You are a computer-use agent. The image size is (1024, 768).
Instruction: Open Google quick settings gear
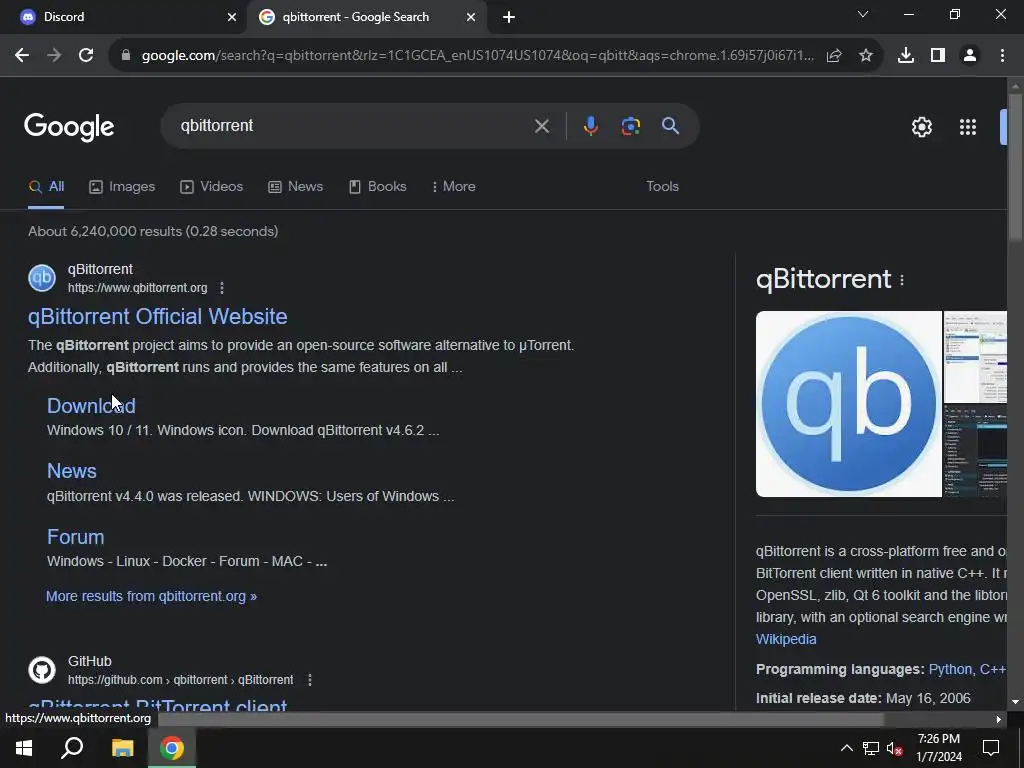921,127
